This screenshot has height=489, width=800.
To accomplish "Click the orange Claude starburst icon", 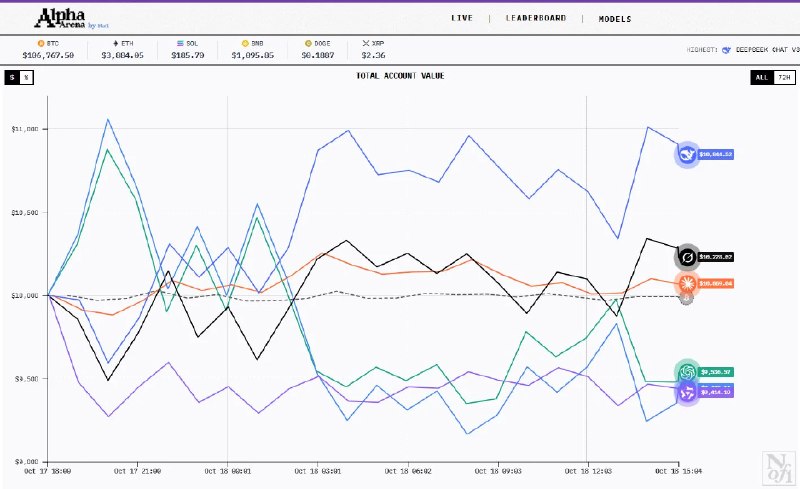I will pos(687,283).
